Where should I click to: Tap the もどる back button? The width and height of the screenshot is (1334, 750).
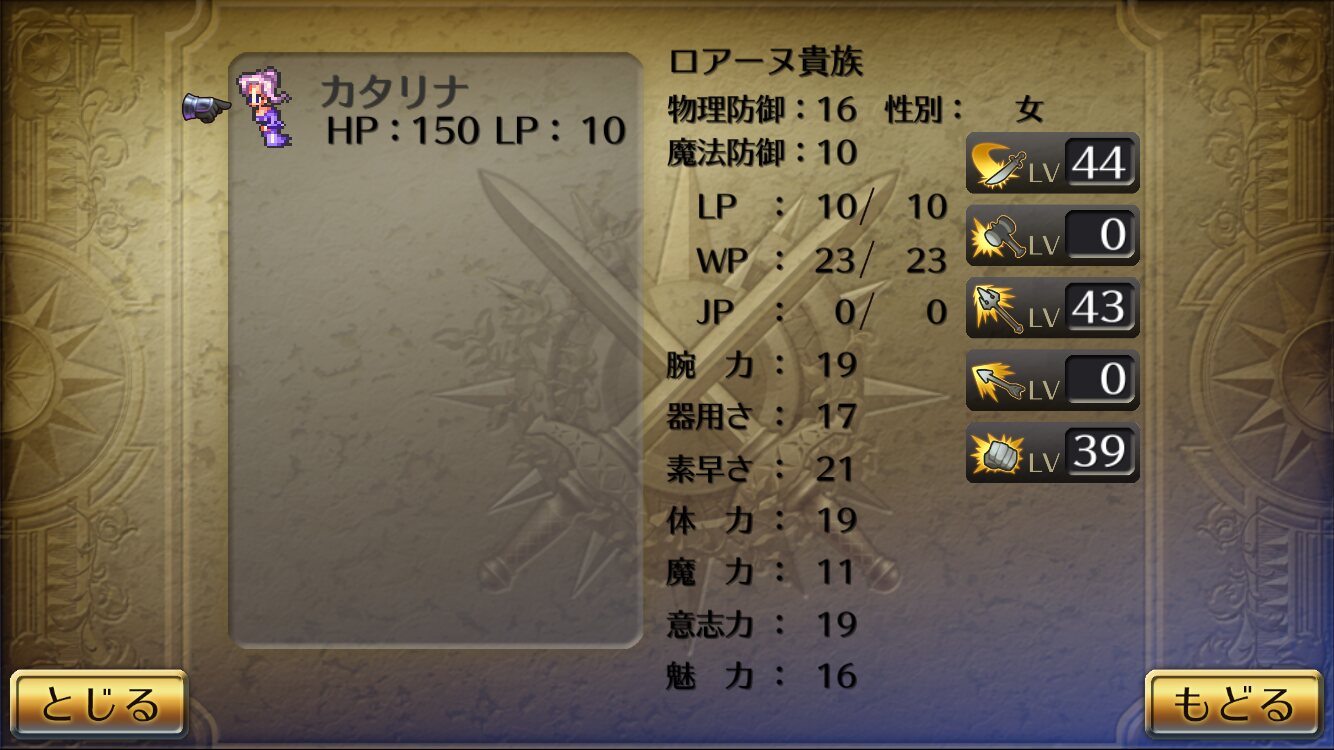[x=1233, y=704]
